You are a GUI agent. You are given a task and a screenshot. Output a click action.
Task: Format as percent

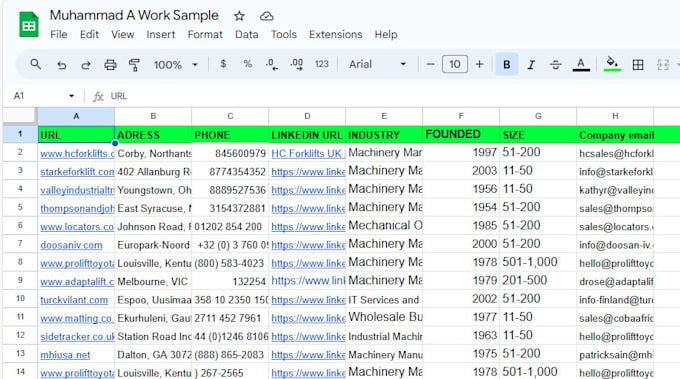coord(248,64)
